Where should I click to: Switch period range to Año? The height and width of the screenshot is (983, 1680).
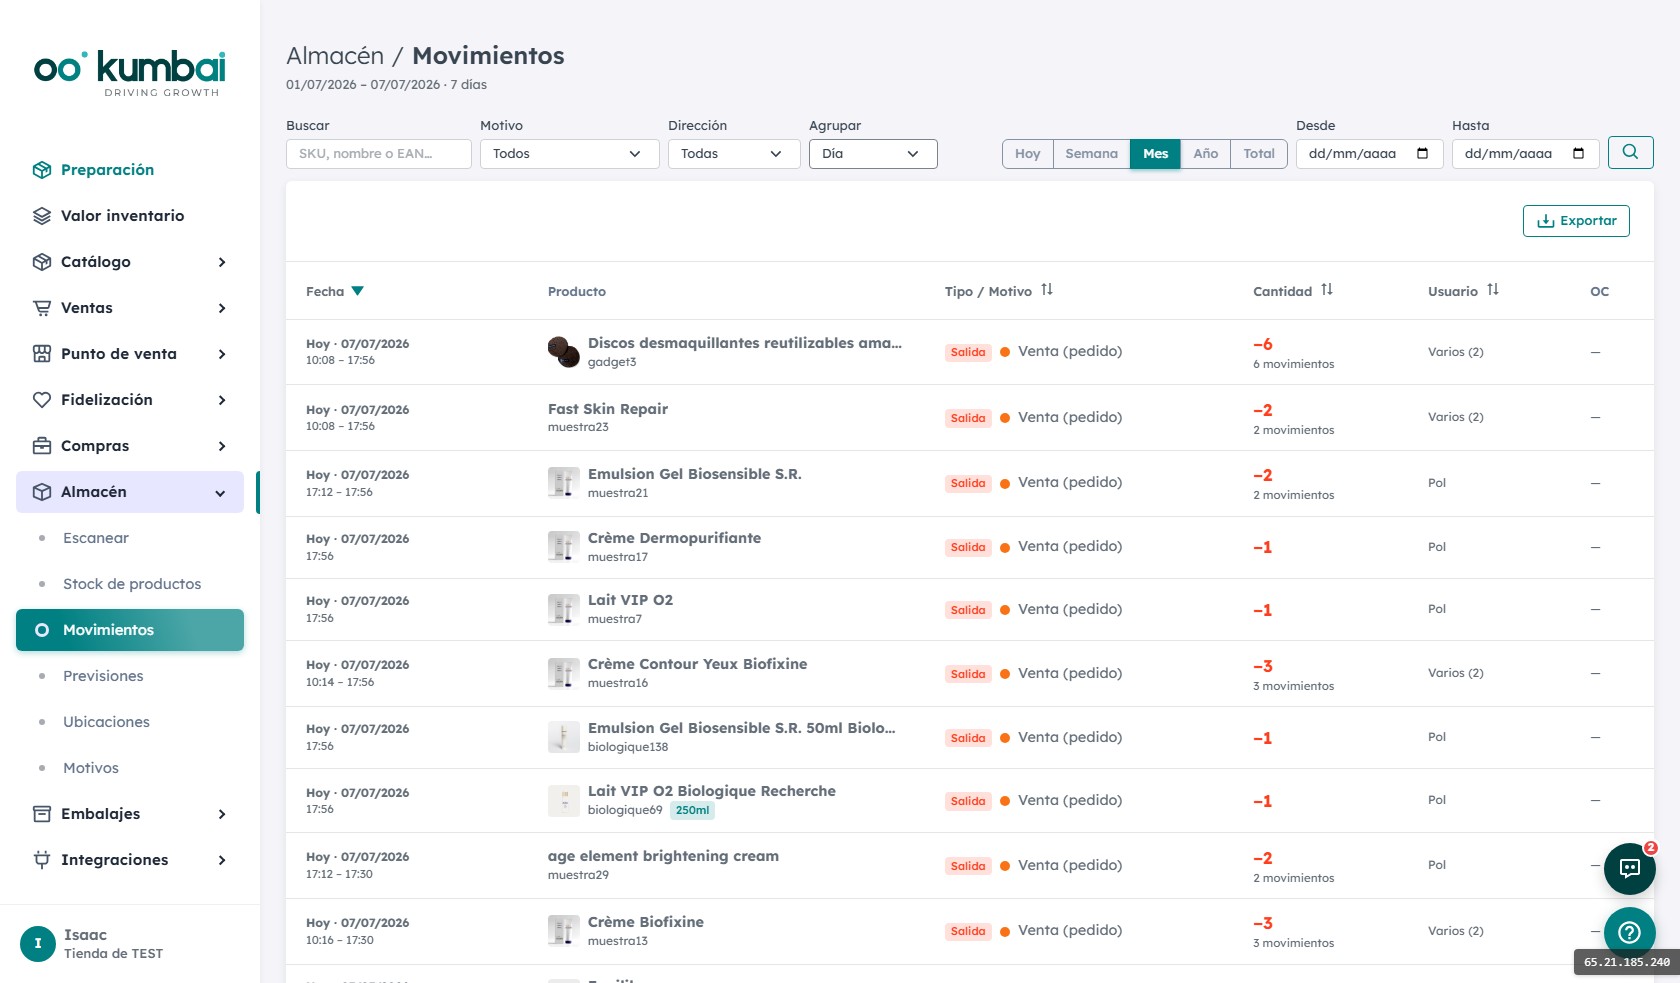pos(1205,154)
